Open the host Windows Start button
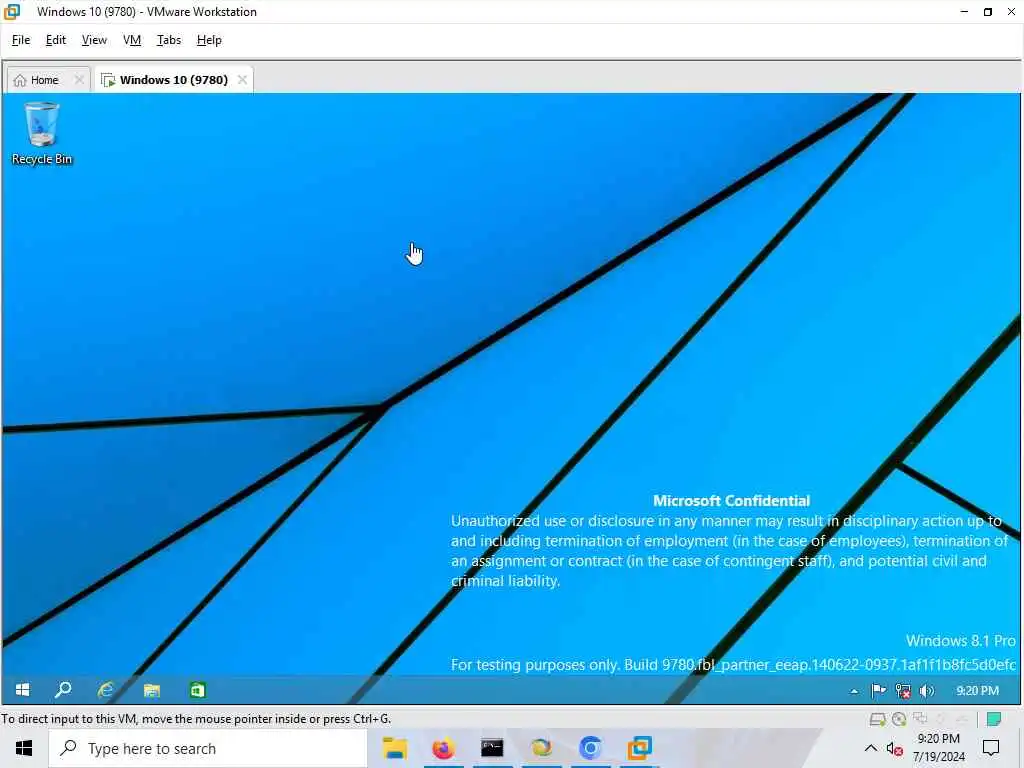 tap(24, 748)
